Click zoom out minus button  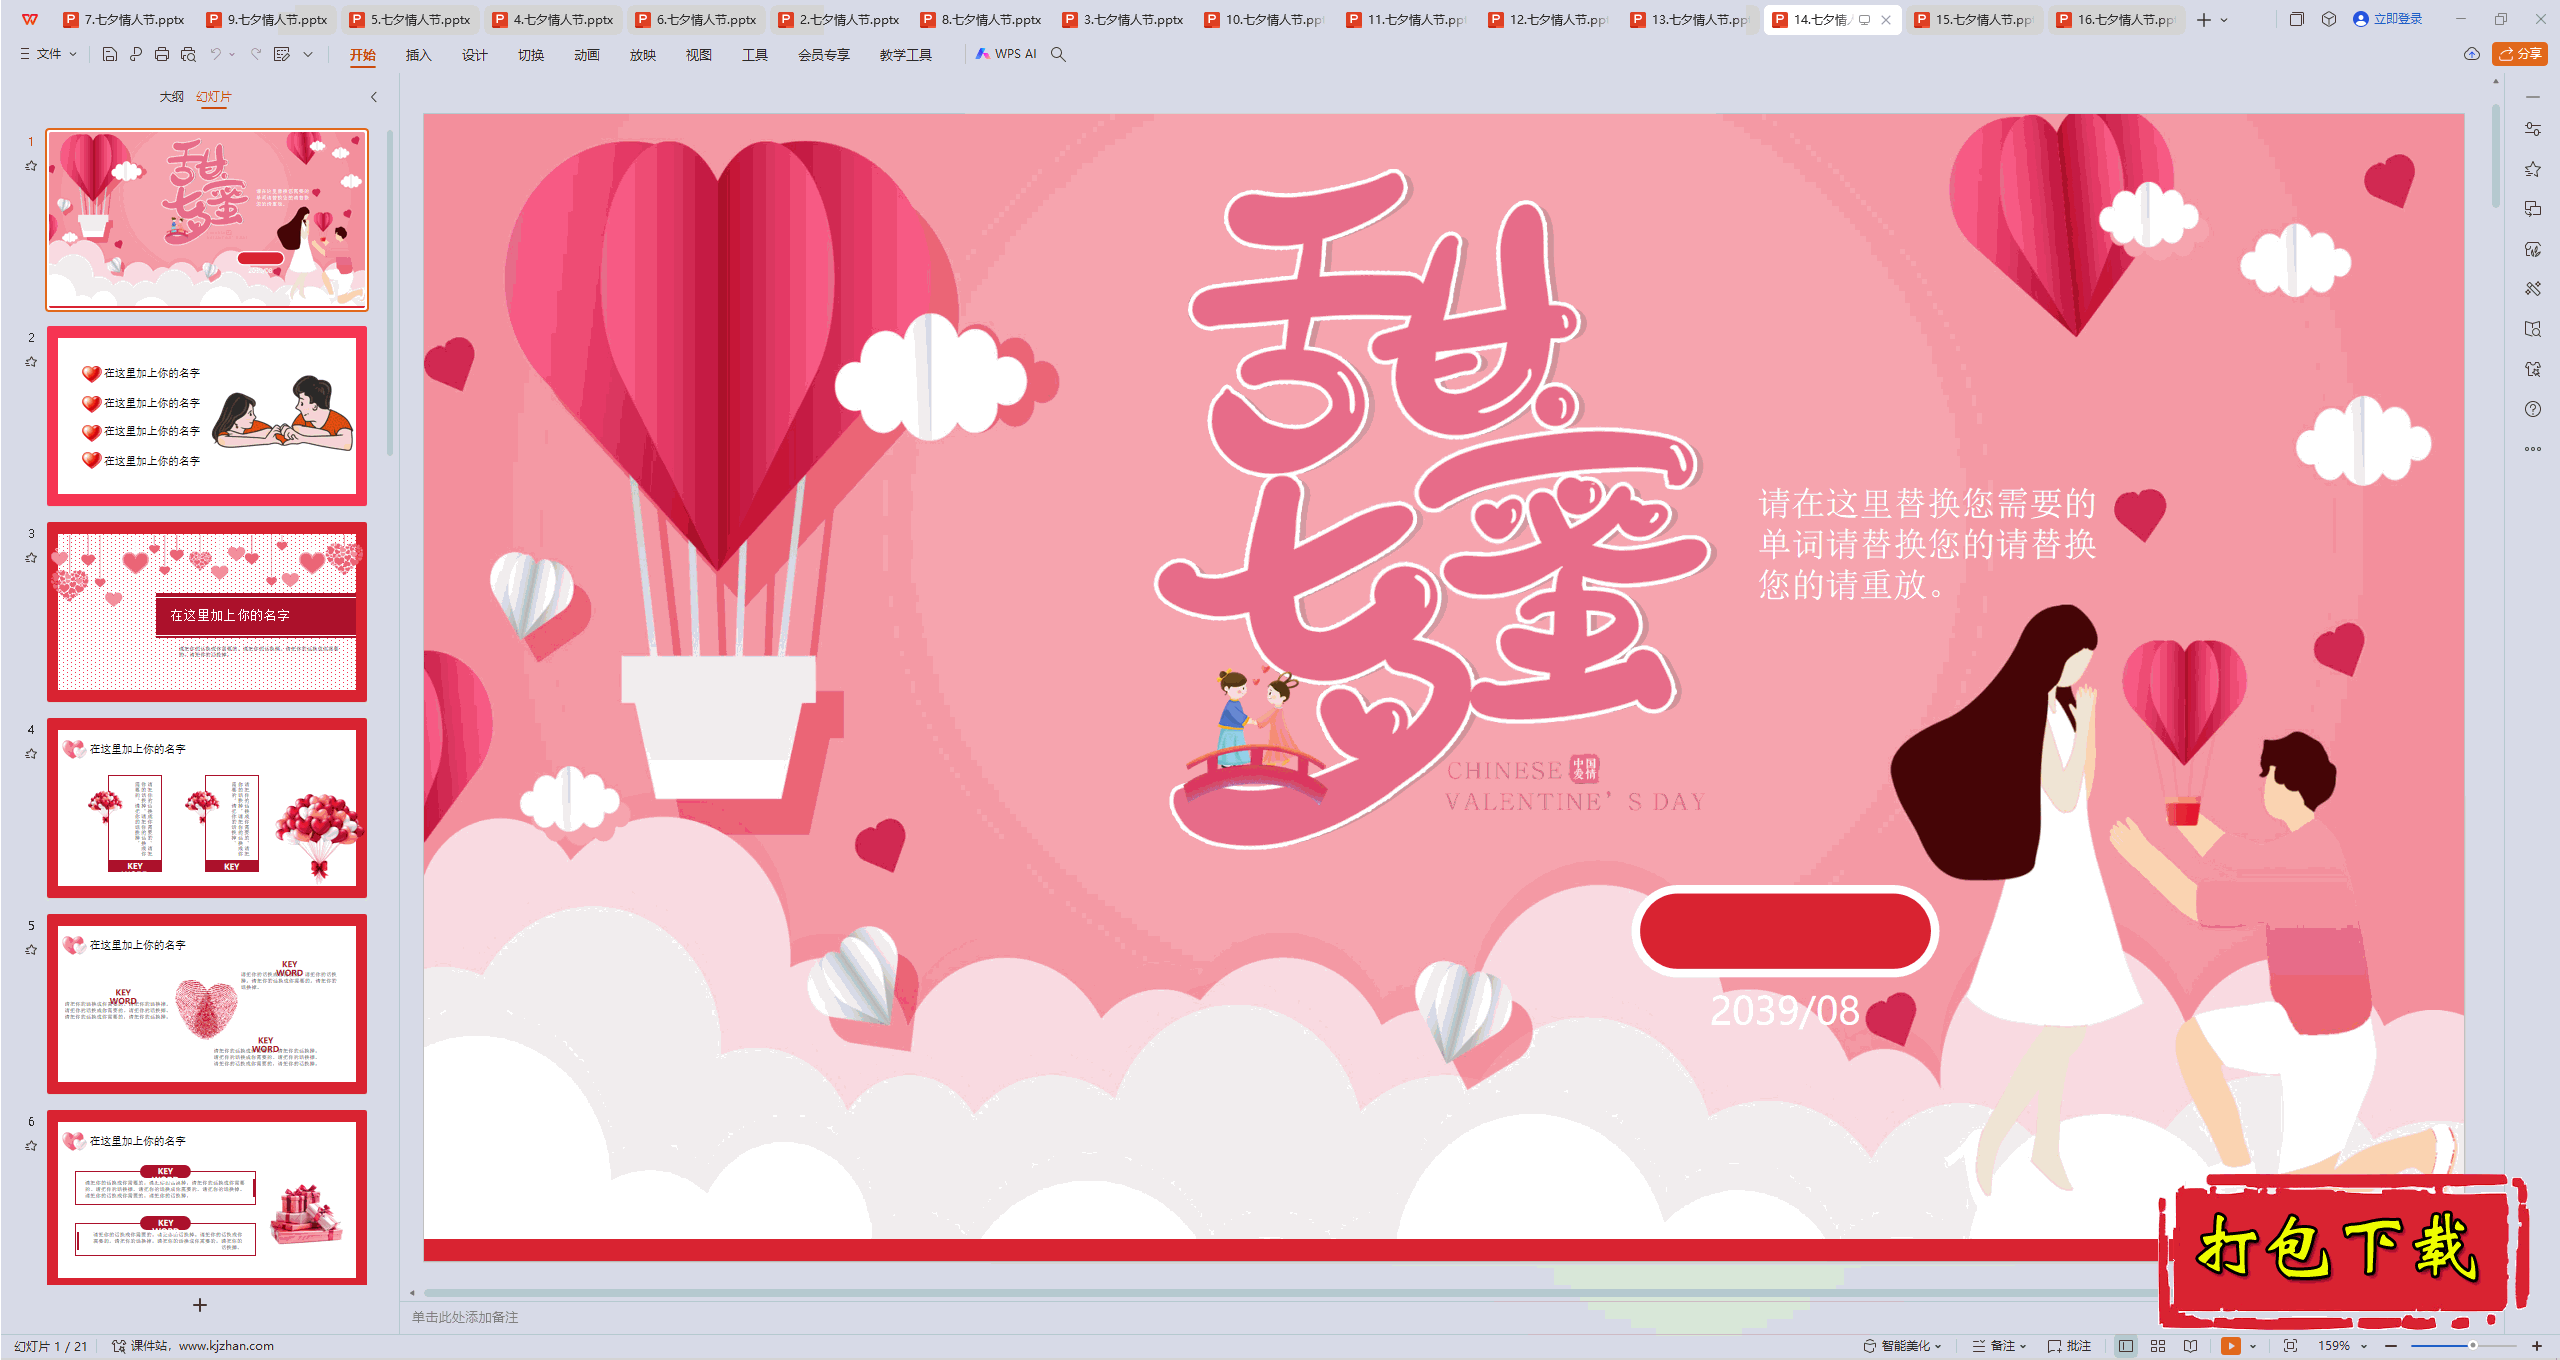(2391, 1346)
